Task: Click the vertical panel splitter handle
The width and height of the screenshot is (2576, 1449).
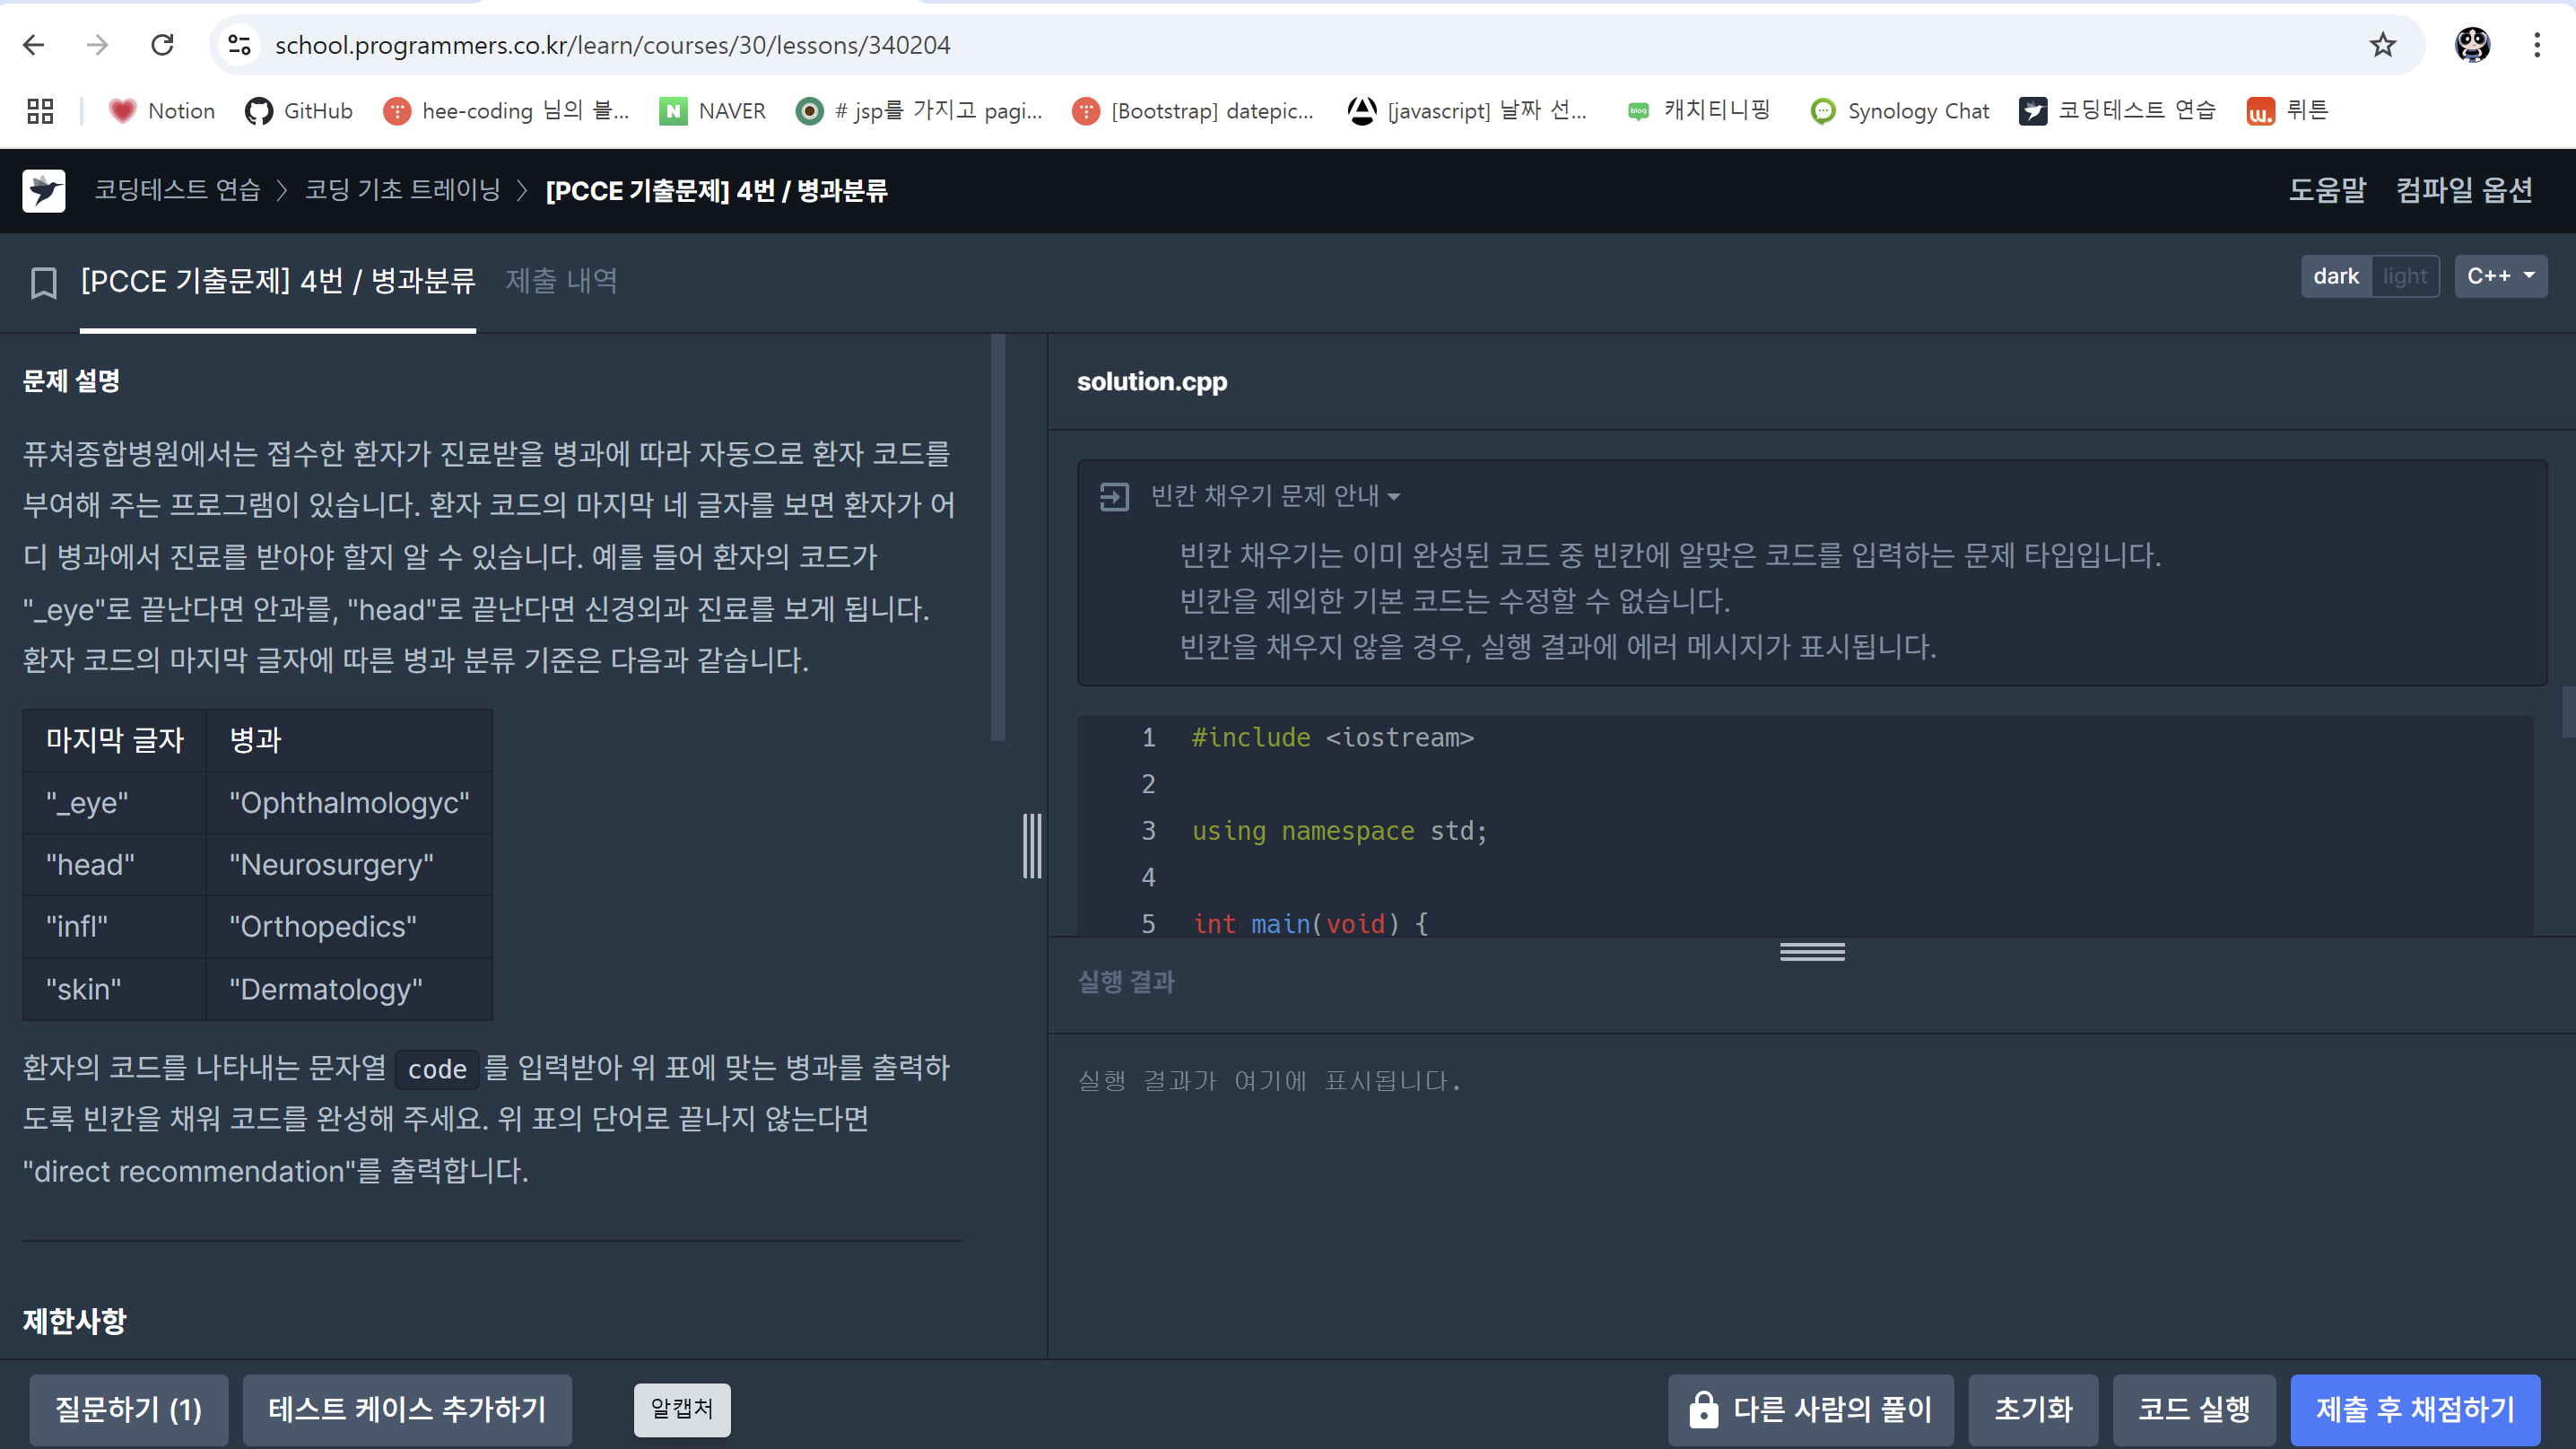Action: (x=1032, y=846)
